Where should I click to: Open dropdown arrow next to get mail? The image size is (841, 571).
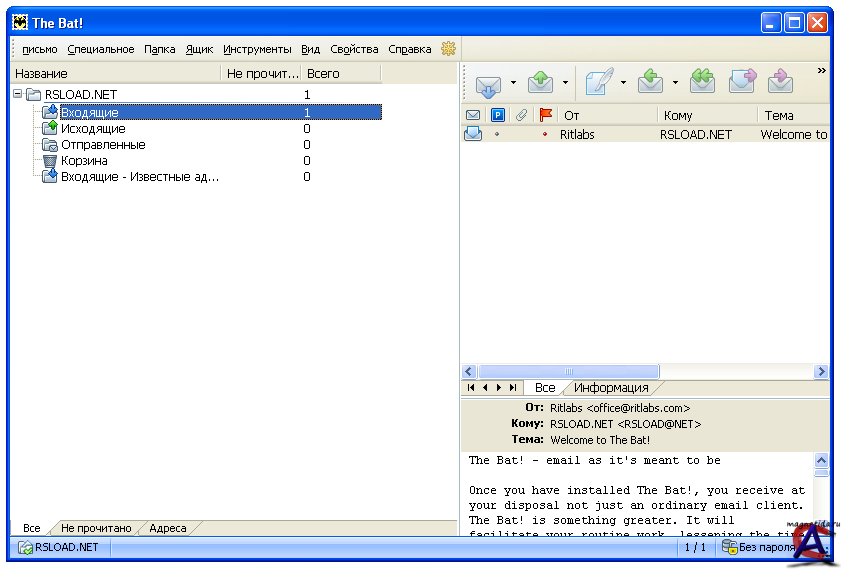514,83
